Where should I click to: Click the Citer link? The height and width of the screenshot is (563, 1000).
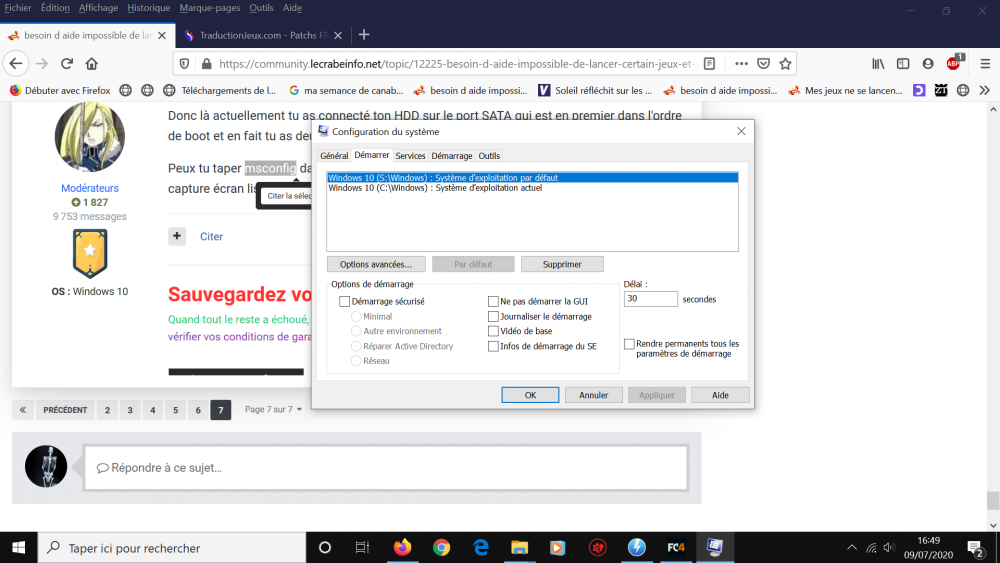[211, 237]
